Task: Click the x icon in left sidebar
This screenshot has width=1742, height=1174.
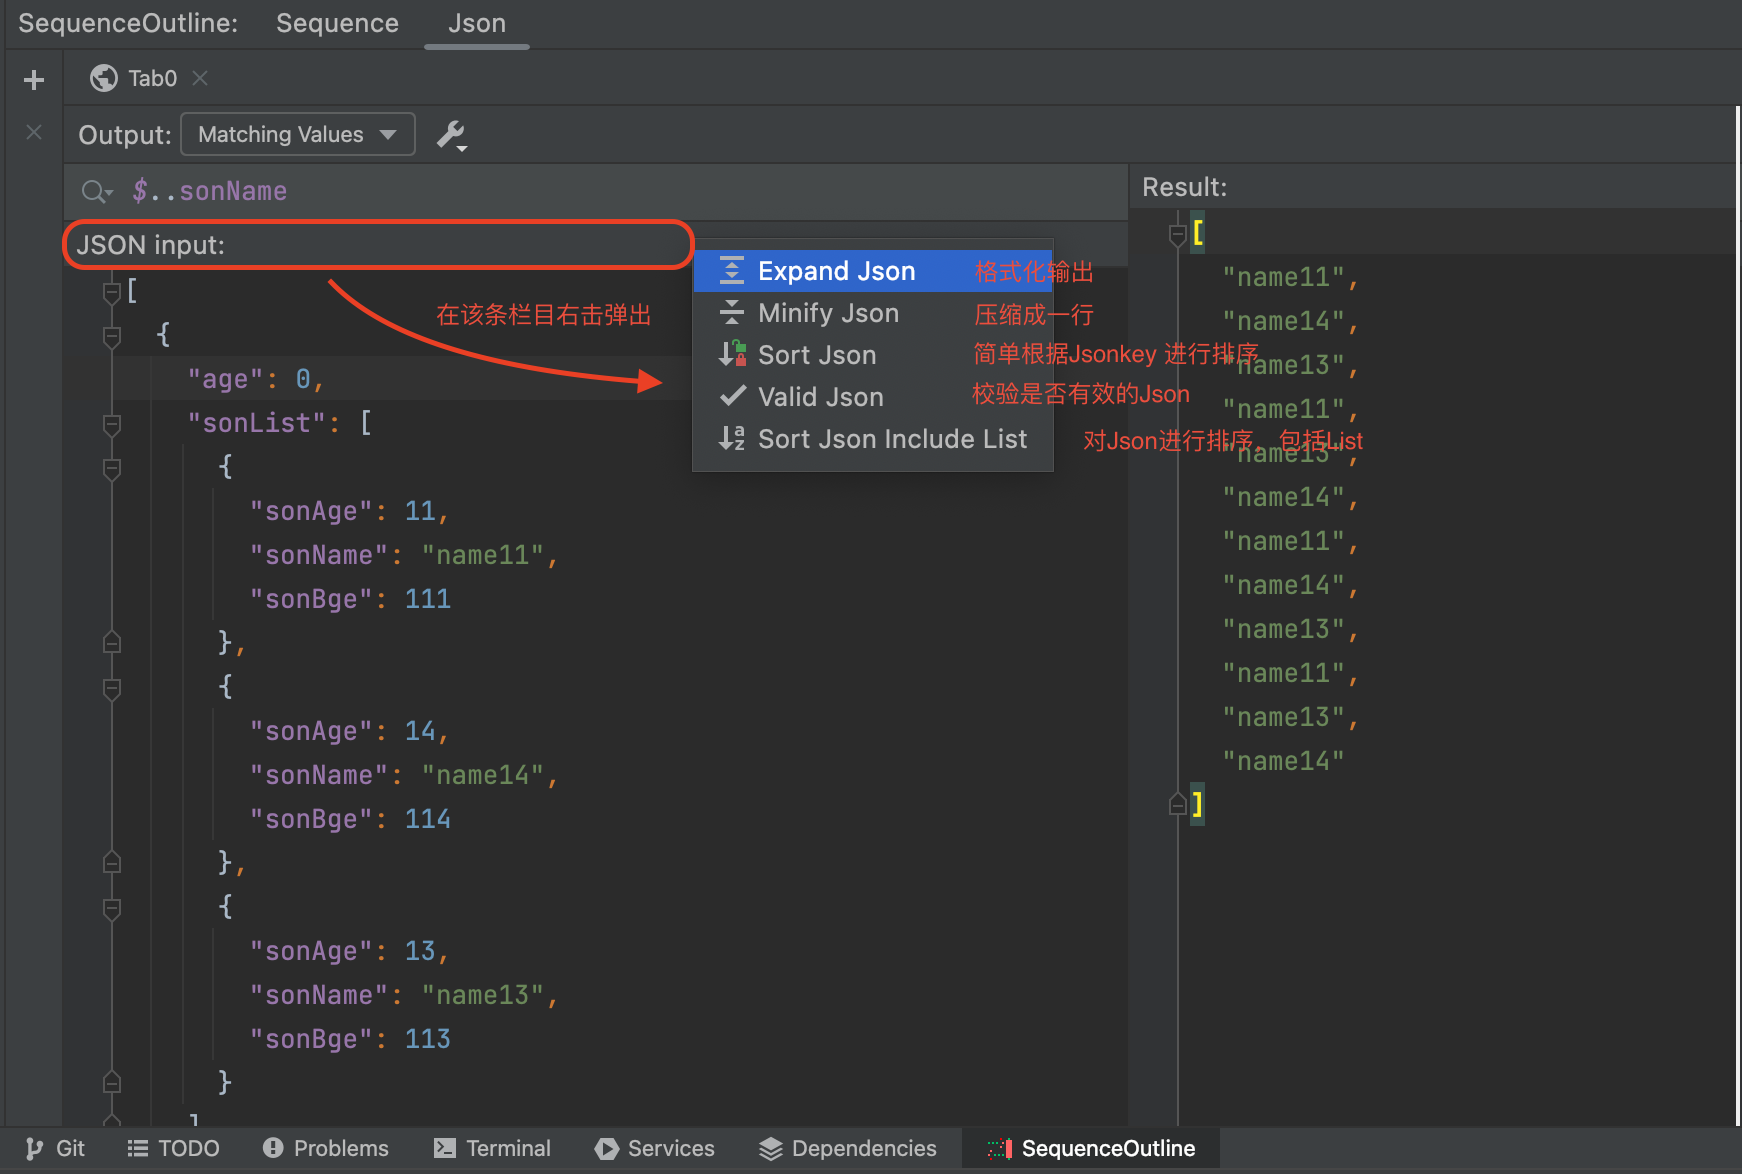Action: pos(34,132)
